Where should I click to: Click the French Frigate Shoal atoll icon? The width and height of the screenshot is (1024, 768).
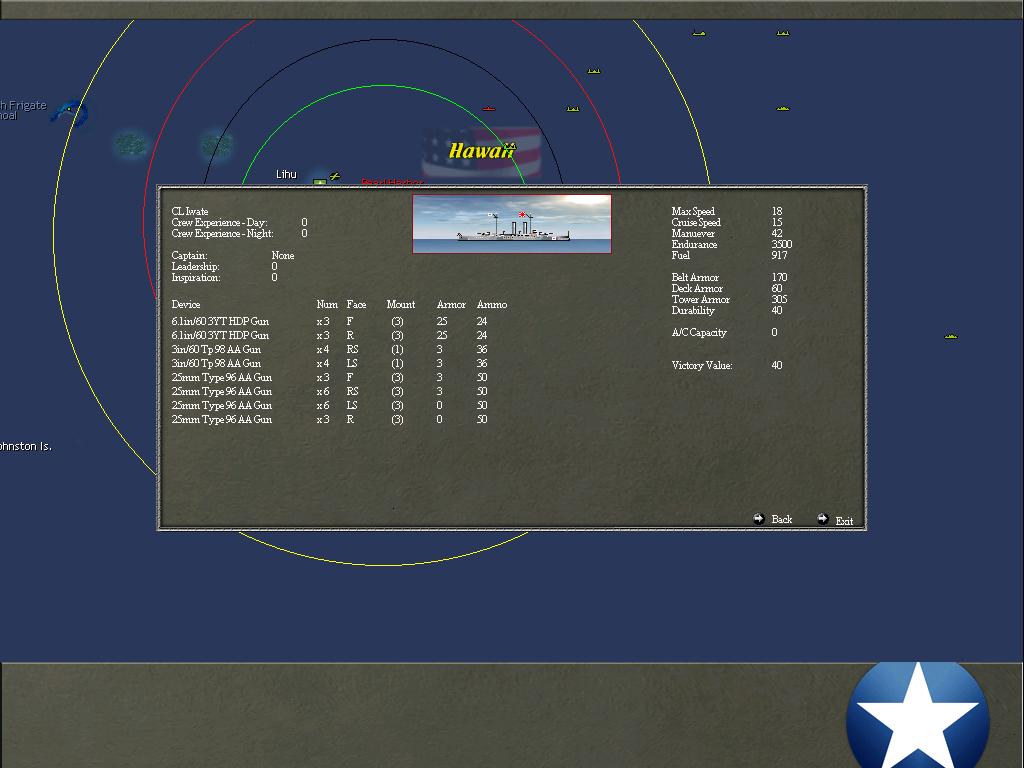[70, 113]
